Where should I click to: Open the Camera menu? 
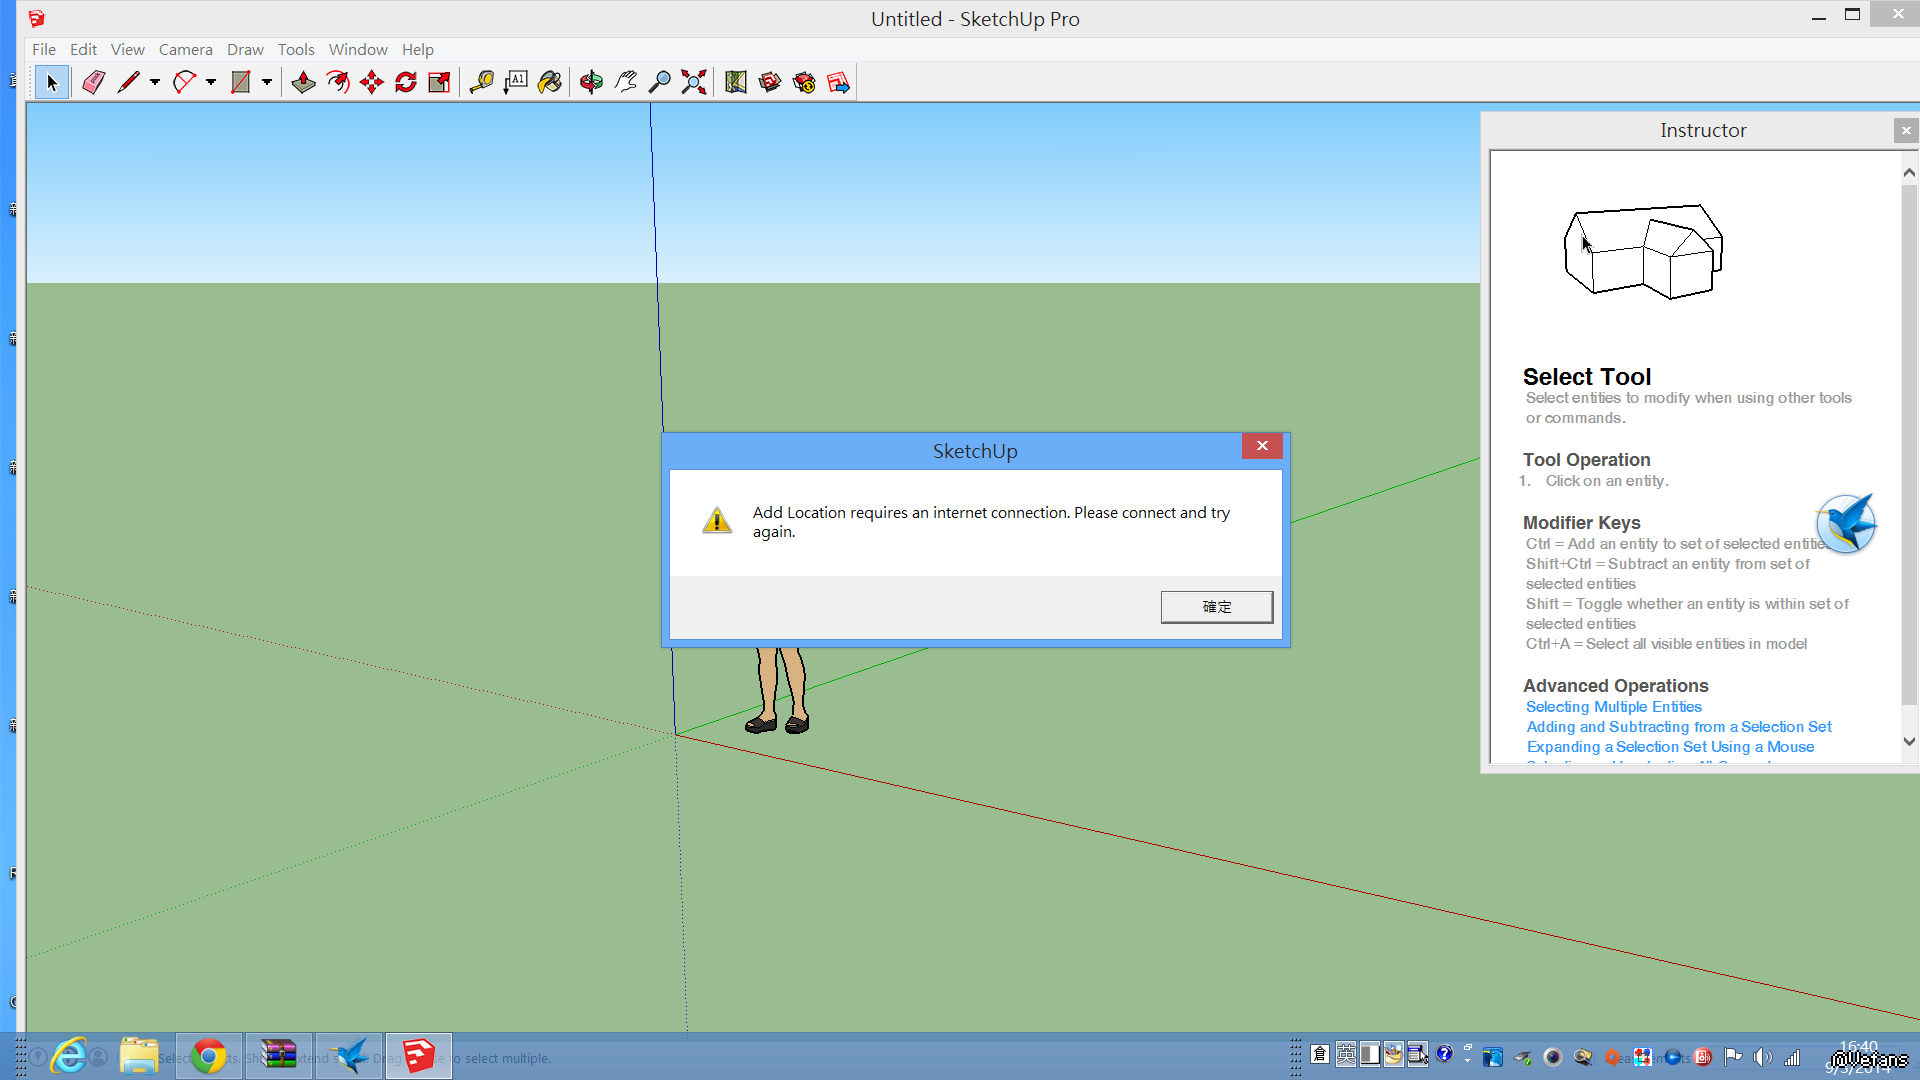[185, 49]
